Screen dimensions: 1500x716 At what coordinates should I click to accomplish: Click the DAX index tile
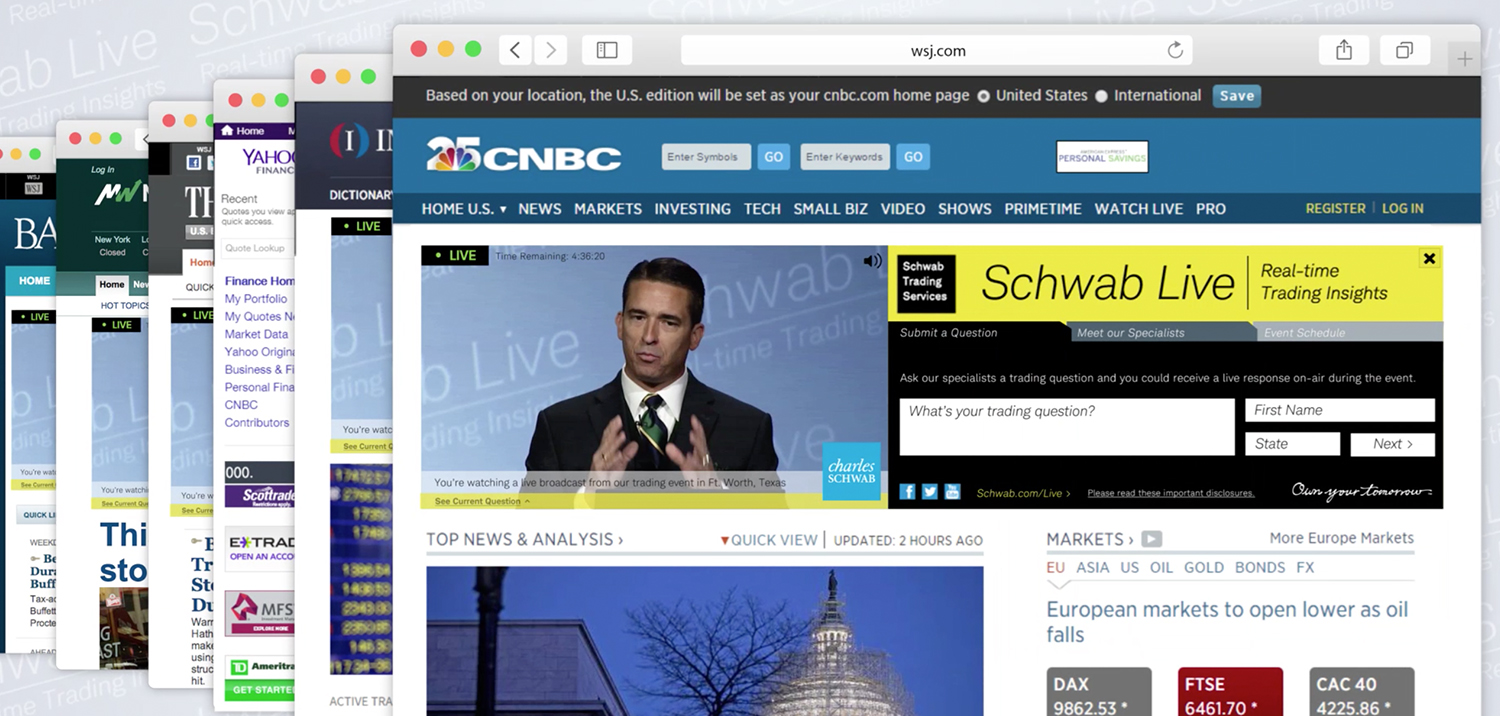point(1099,692)
